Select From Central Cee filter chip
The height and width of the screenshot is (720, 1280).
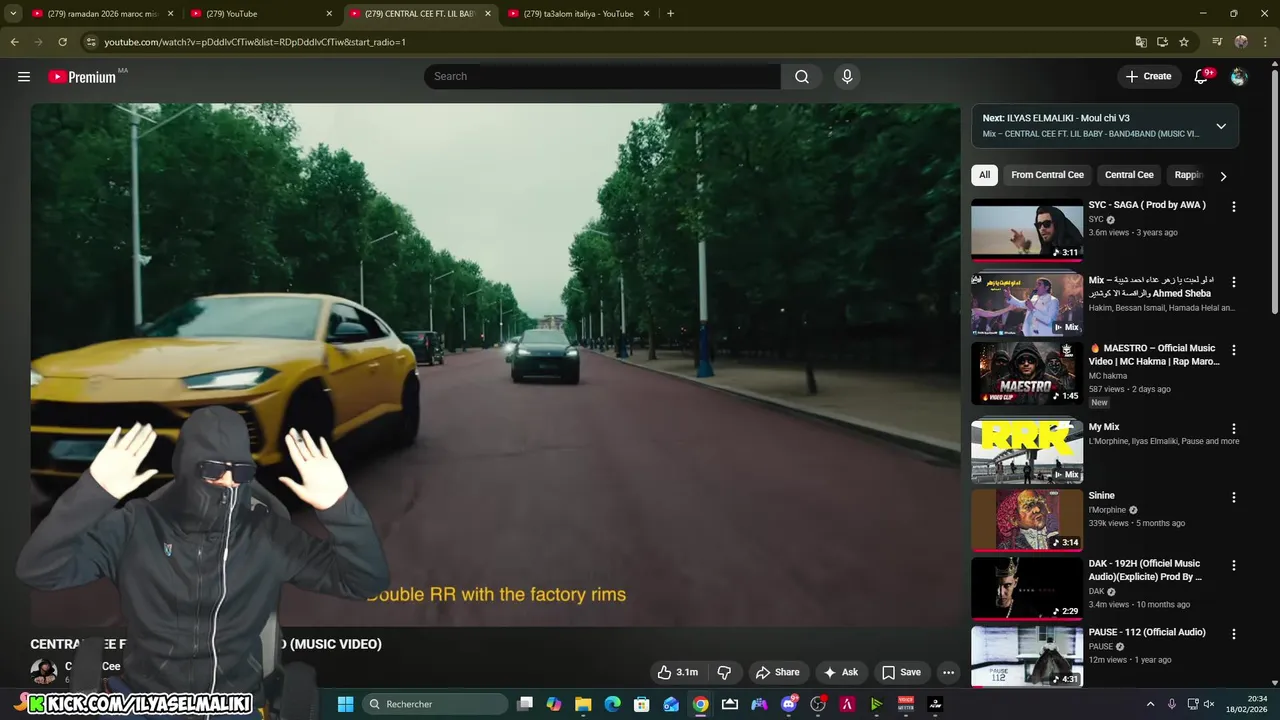(x=1047, y=175)
